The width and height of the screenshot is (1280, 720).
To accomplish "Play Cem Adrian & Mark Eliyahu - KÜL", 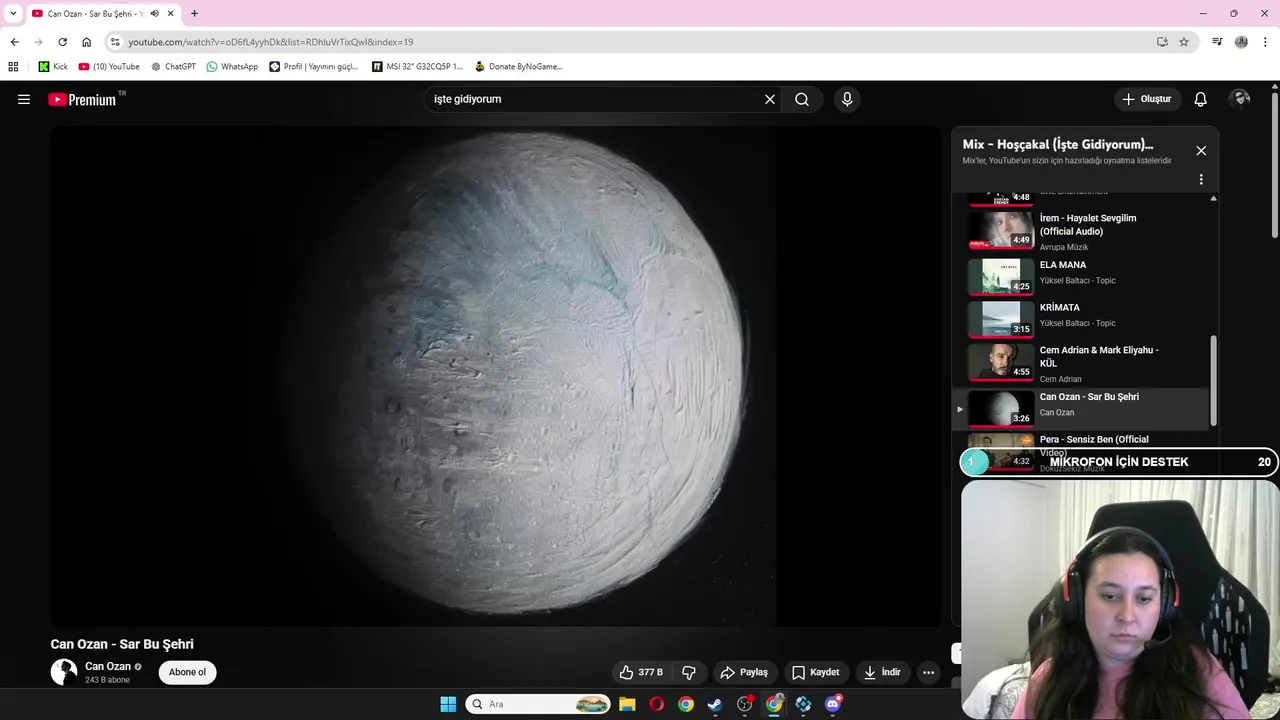I will coord(1086,363).
